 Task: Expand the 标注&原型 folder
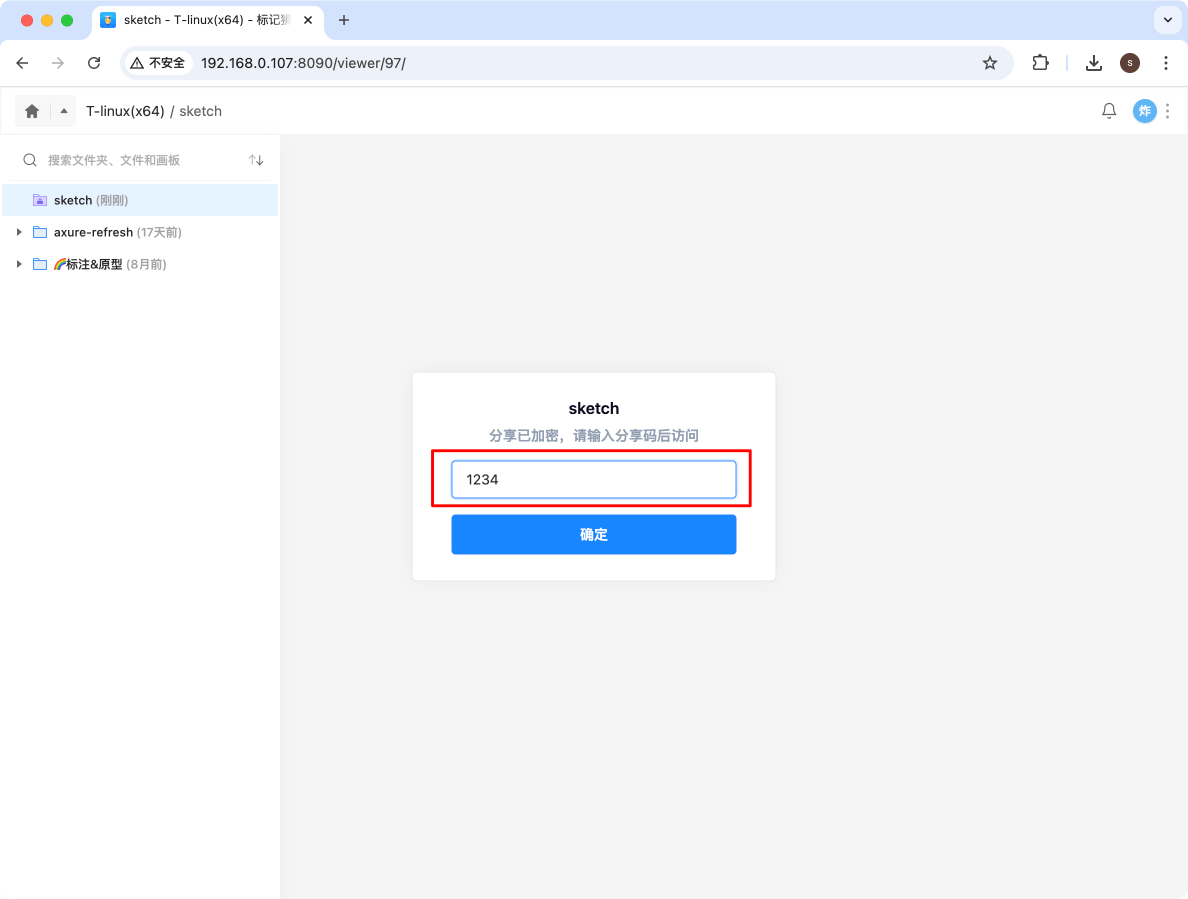point(19,264)
